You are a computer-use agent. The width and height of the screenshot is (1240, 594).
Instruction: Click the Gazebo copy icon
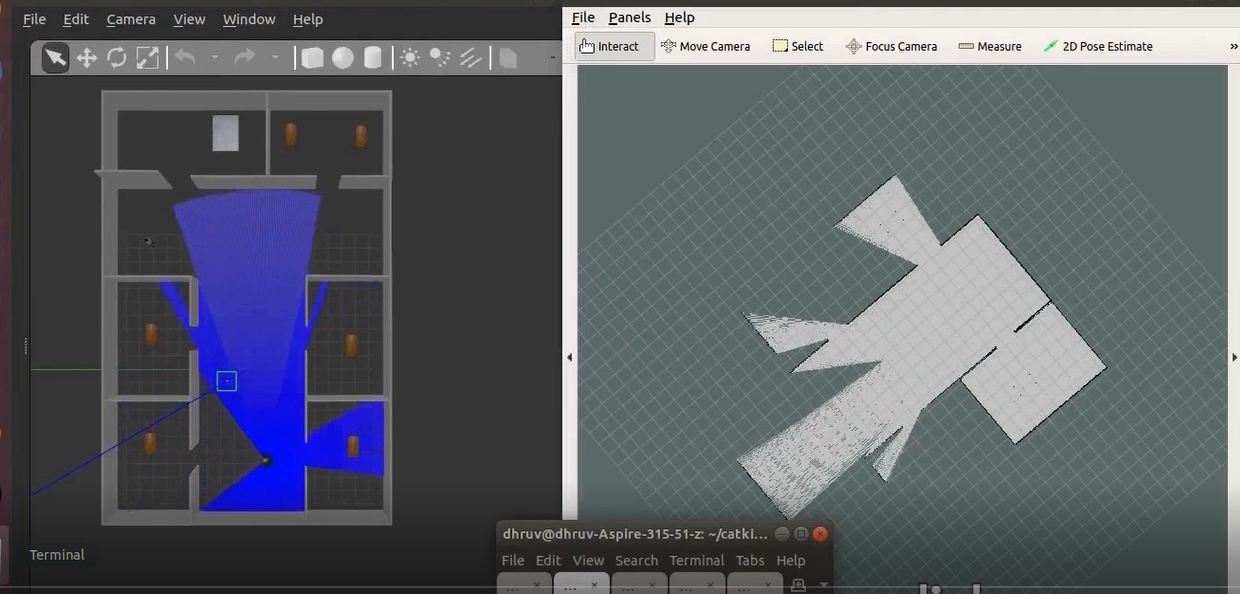(508, 58)
